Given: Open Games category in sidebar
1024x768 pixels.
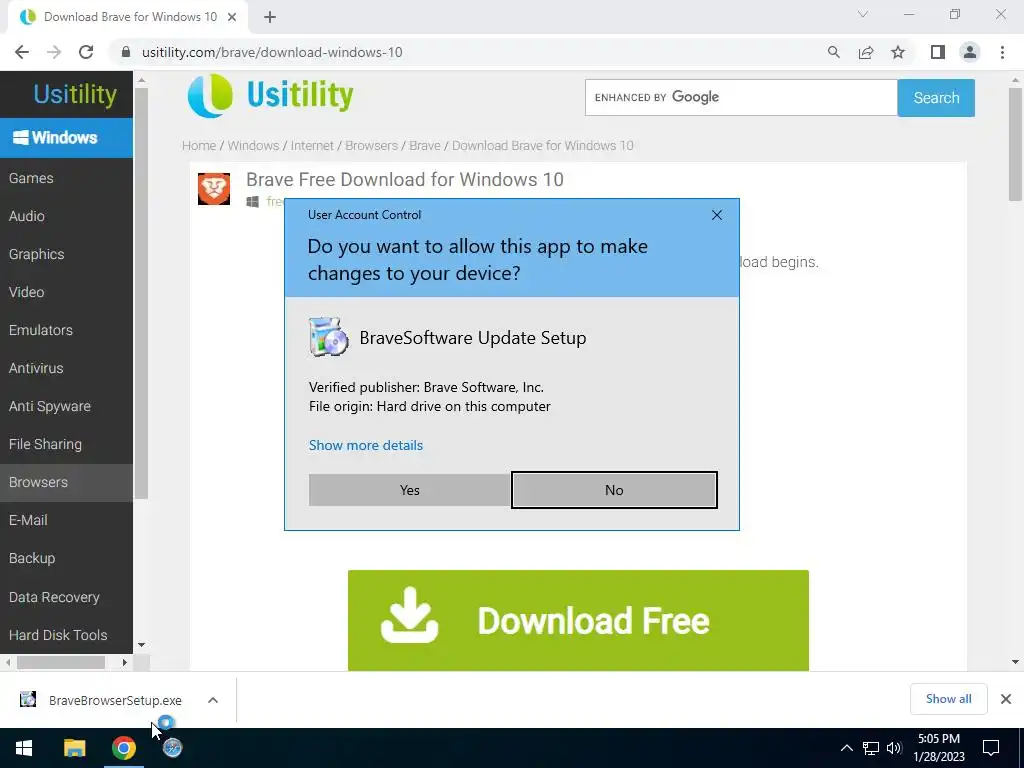Looking at the screenshot, I should tap(66, 178).
